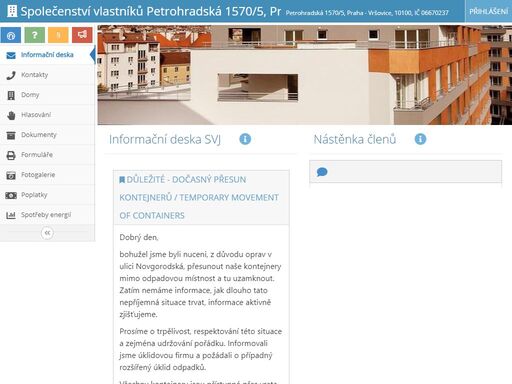Click info icon next to Informační deska SVJ
The width and height of the screenshot is (512, 384).
coord(245,139)
